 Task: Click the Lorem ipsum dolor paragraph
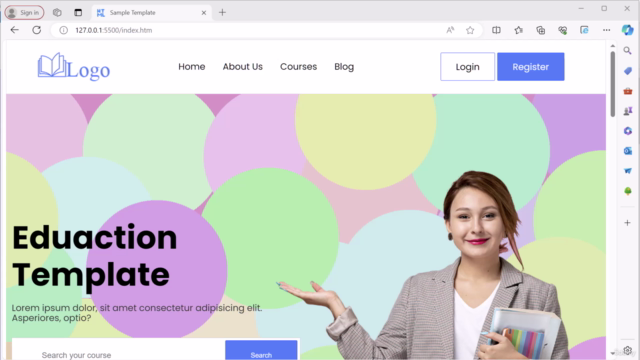tap(137, 313)
